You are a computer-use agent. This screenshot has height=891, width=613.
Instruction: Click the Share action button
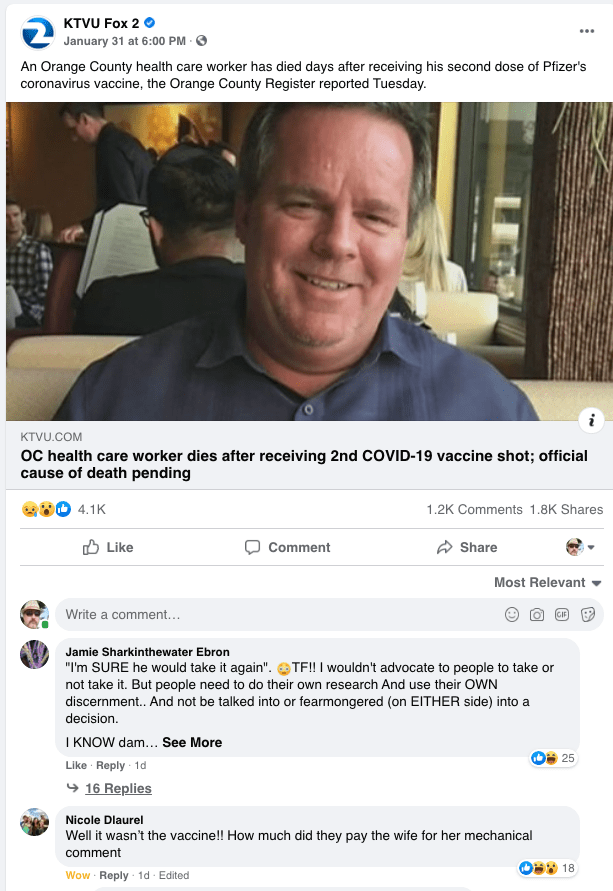[467, 547]
